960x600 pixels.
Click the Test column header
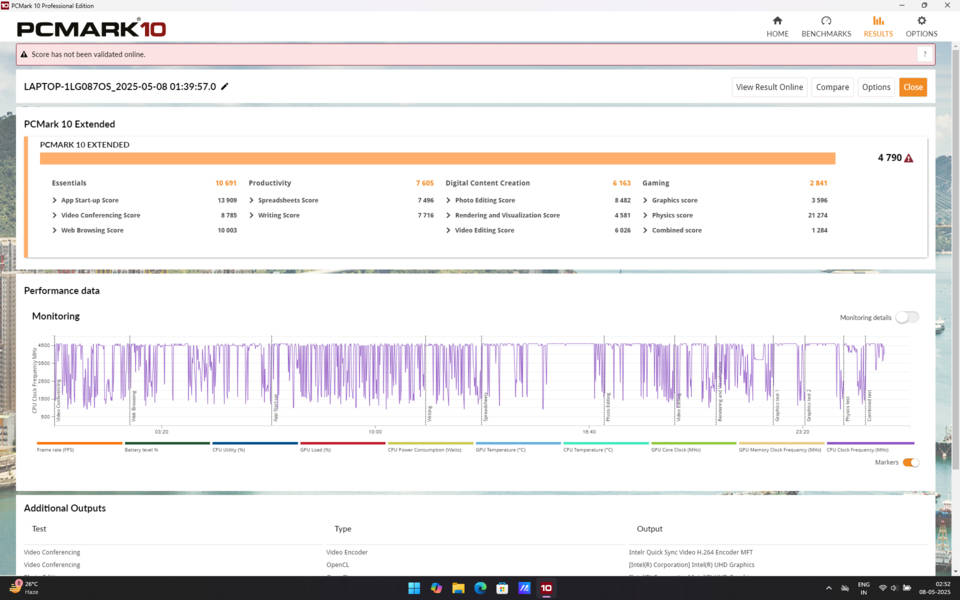coord(39,528)
